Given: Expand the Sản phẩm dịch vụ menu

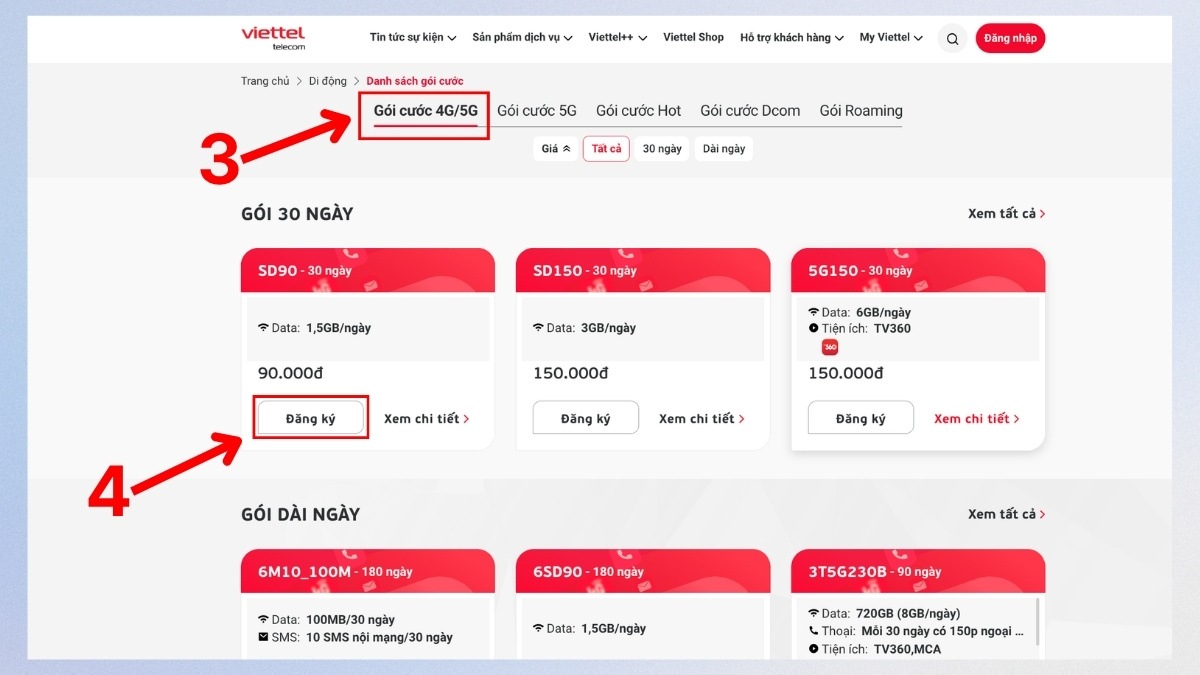Looking at the screenshot, I should pyautogui.click(x=522, y=38).
